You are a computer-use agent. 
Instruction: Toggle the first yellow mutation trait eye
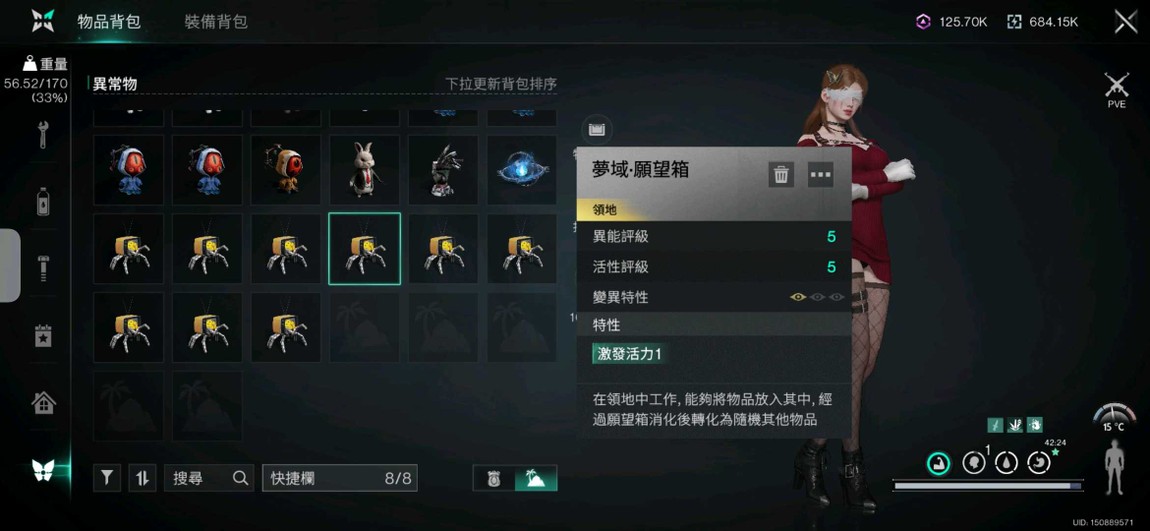(798, 297)
